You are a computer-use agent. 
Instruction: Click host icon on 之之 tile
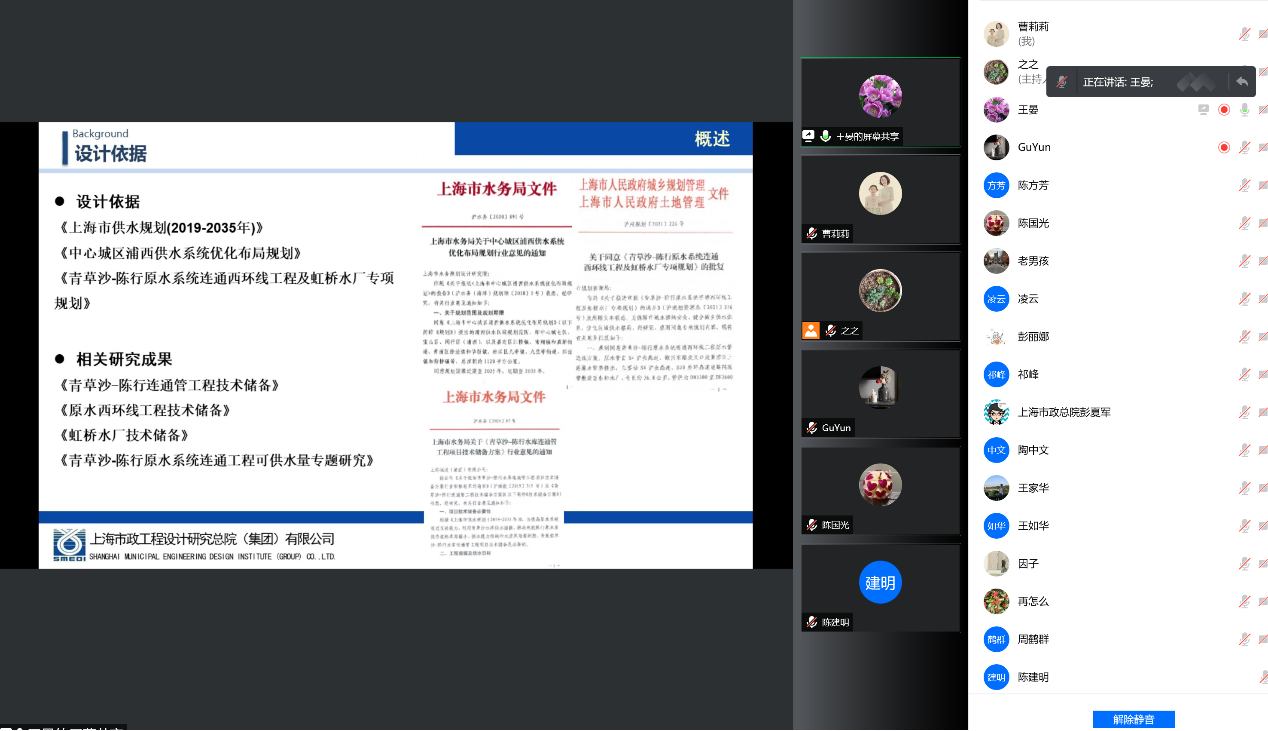click(x=811, y=330)
